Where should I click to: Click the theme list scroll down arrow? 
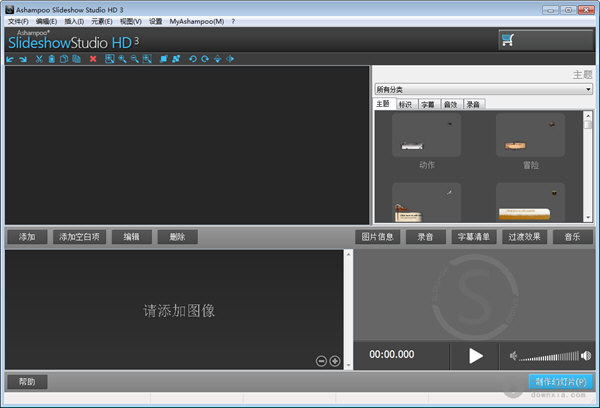[x=588, y=218]
